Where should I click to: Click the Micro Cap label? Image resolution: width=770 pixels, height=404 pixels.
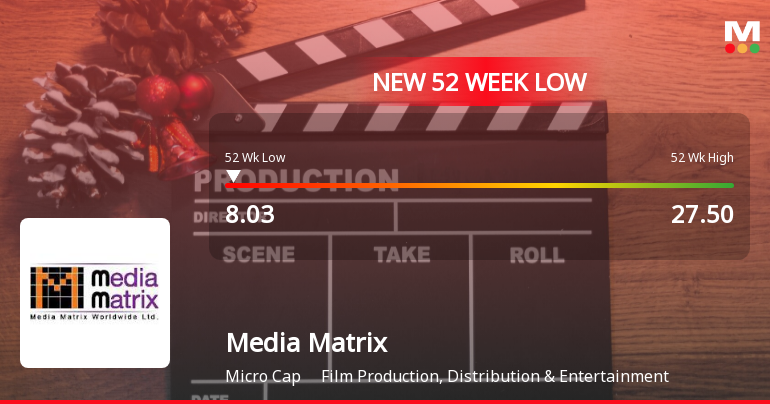263,377
